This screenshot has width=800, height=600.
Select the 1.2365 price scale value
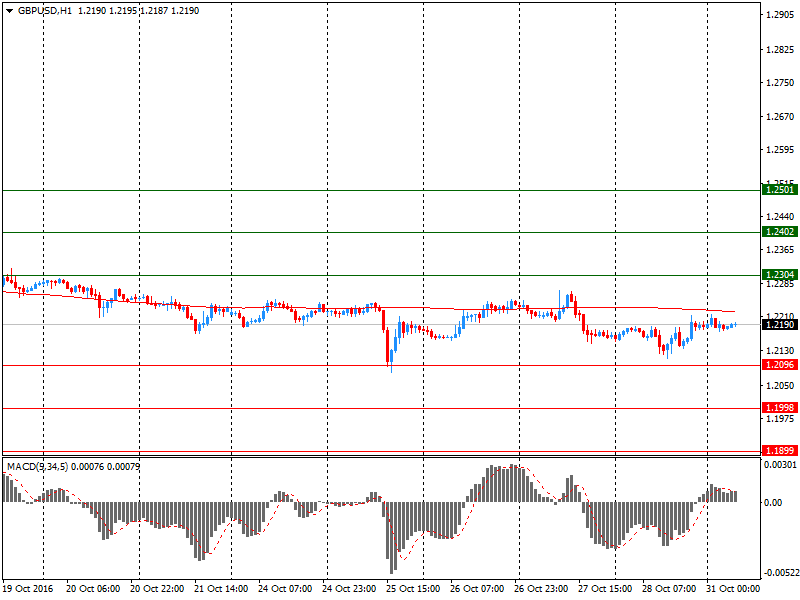point(780,250)
